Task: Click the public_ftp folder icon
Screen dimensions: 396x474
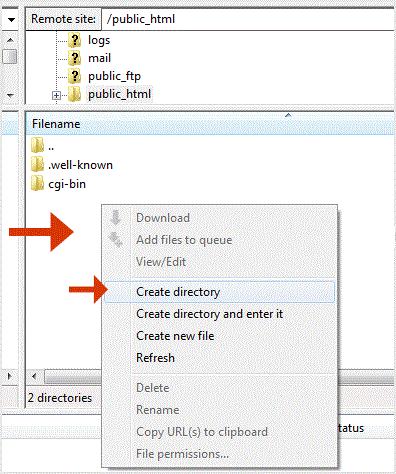Action: [74, 76]
